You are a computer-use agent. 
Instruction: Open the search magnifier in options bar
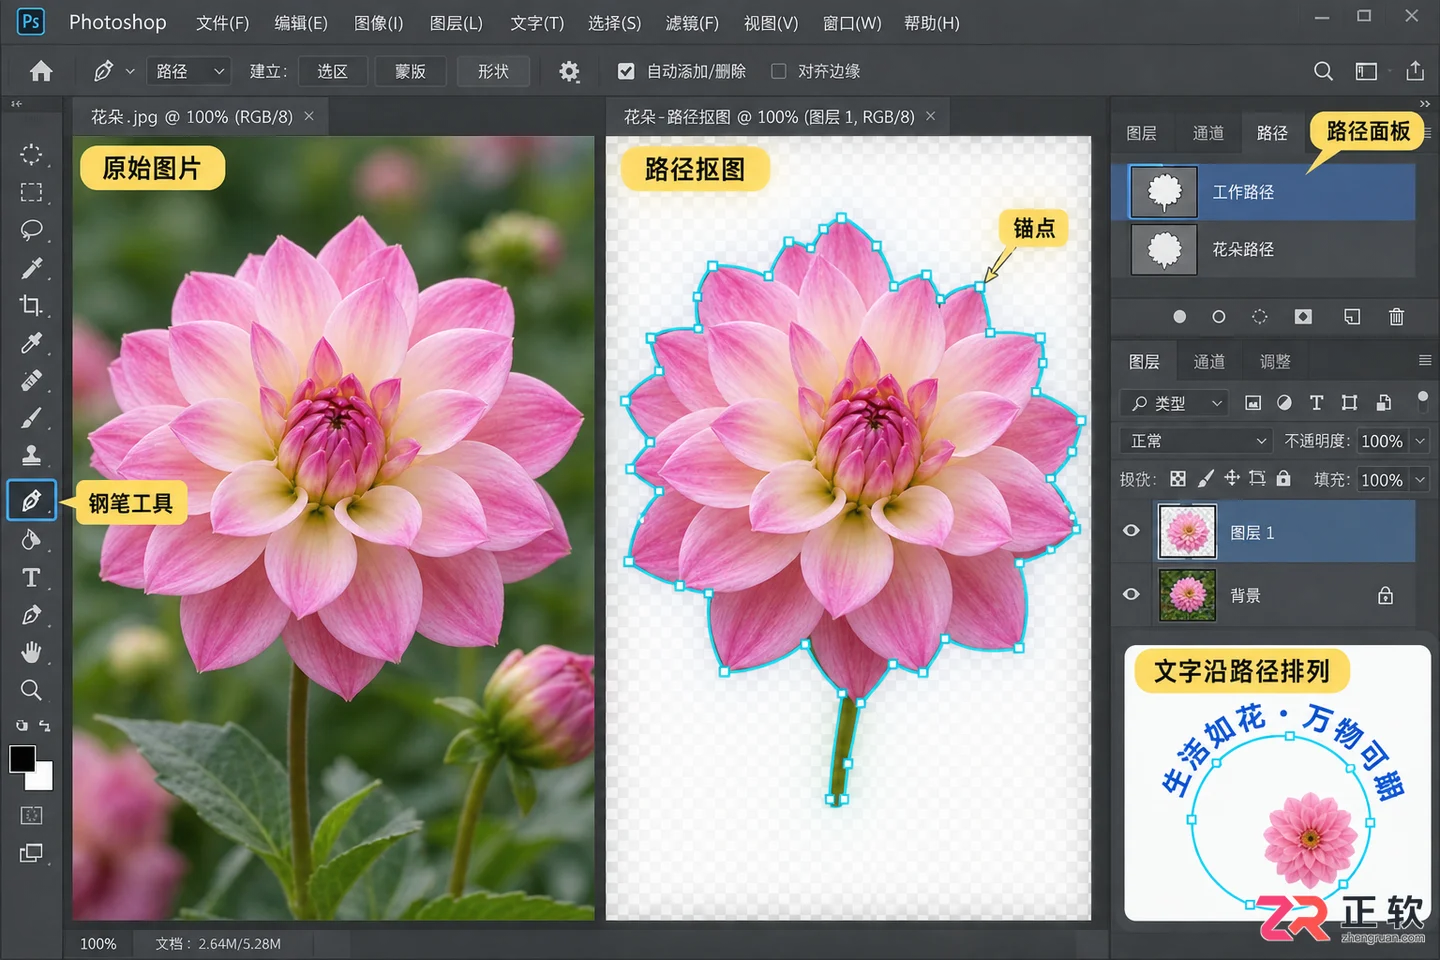(1323, 71)
